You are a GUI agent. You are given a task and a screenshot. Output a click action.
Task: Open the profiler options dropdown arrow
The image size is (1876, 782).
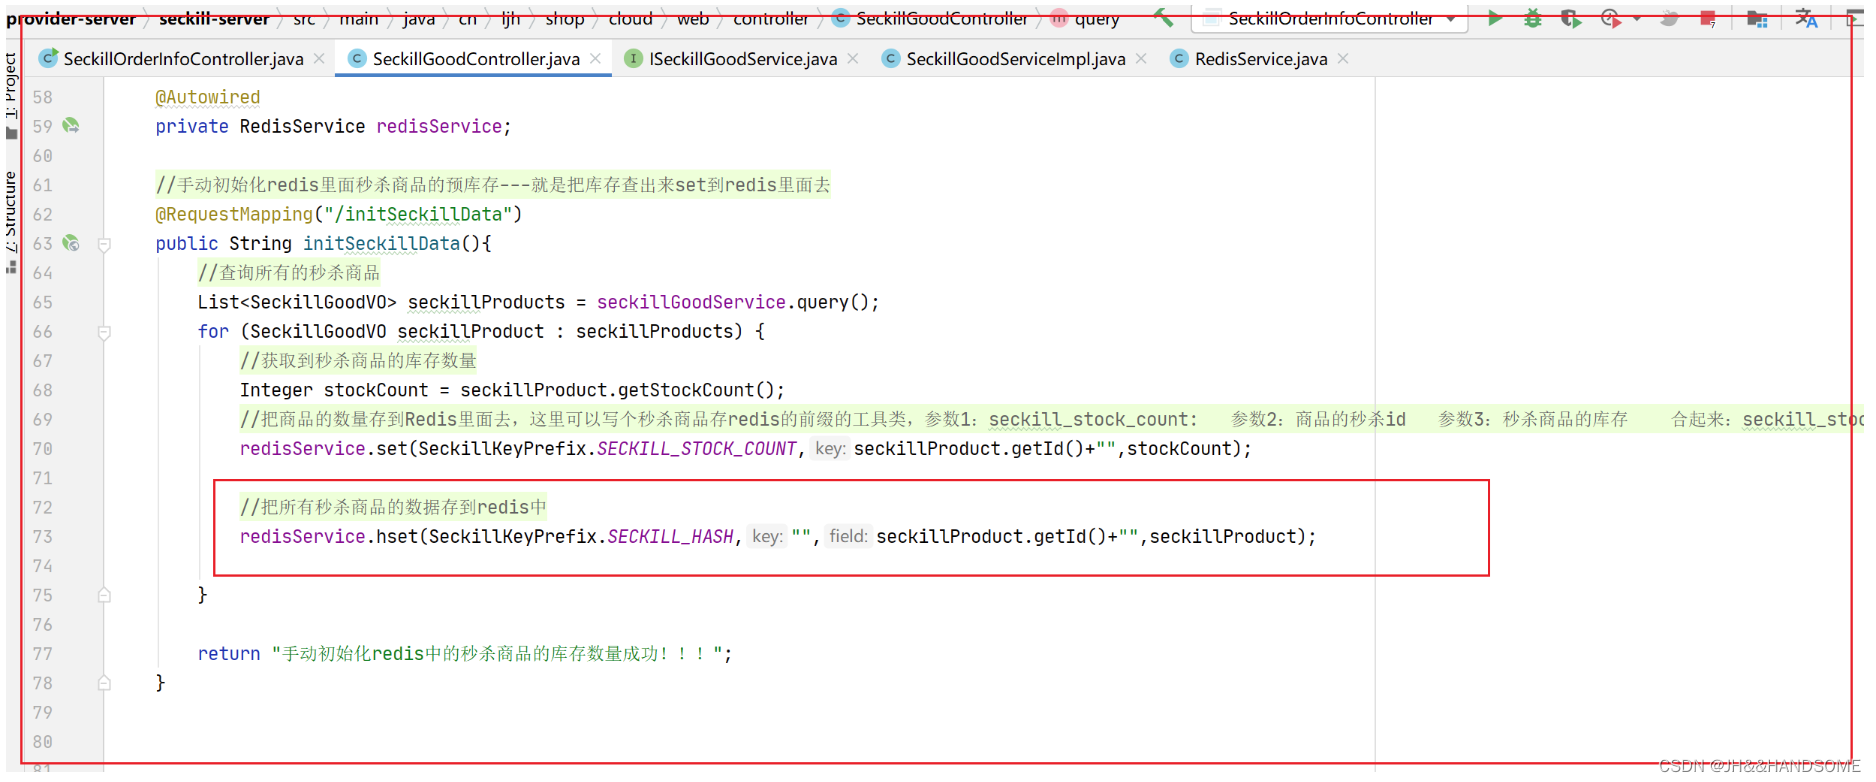click(x=1636, y=19)
